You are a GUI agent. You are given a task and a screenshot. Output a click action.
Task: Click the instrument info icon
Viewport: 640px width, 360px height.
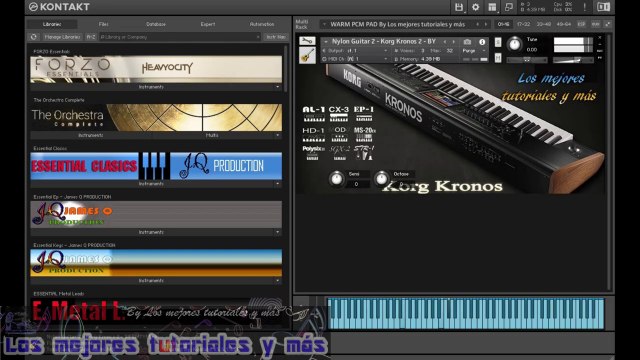click(x=482, y=42)
